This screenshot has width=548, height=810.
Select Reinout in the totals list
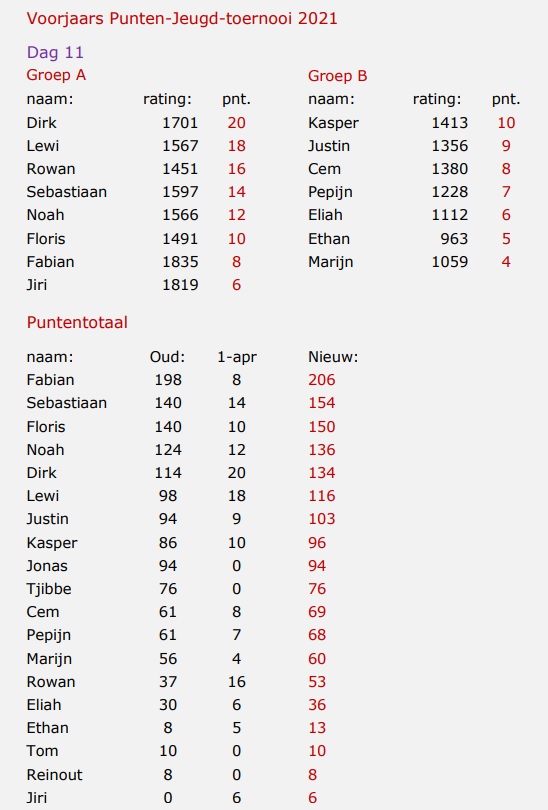54,775
